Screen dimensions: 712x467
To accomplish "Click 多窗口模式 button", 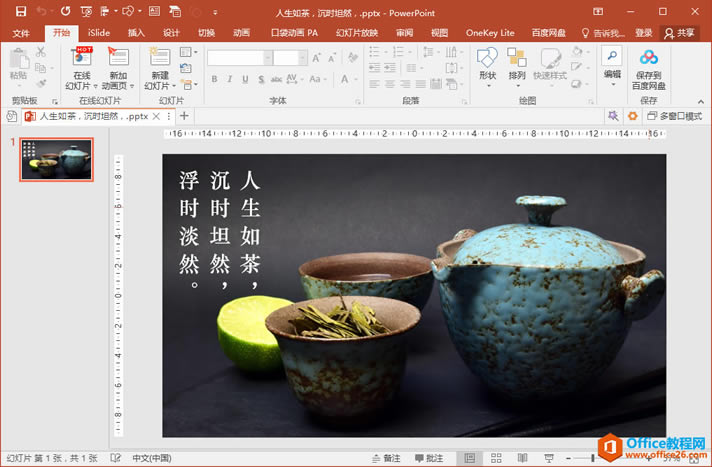I will 674,116.
